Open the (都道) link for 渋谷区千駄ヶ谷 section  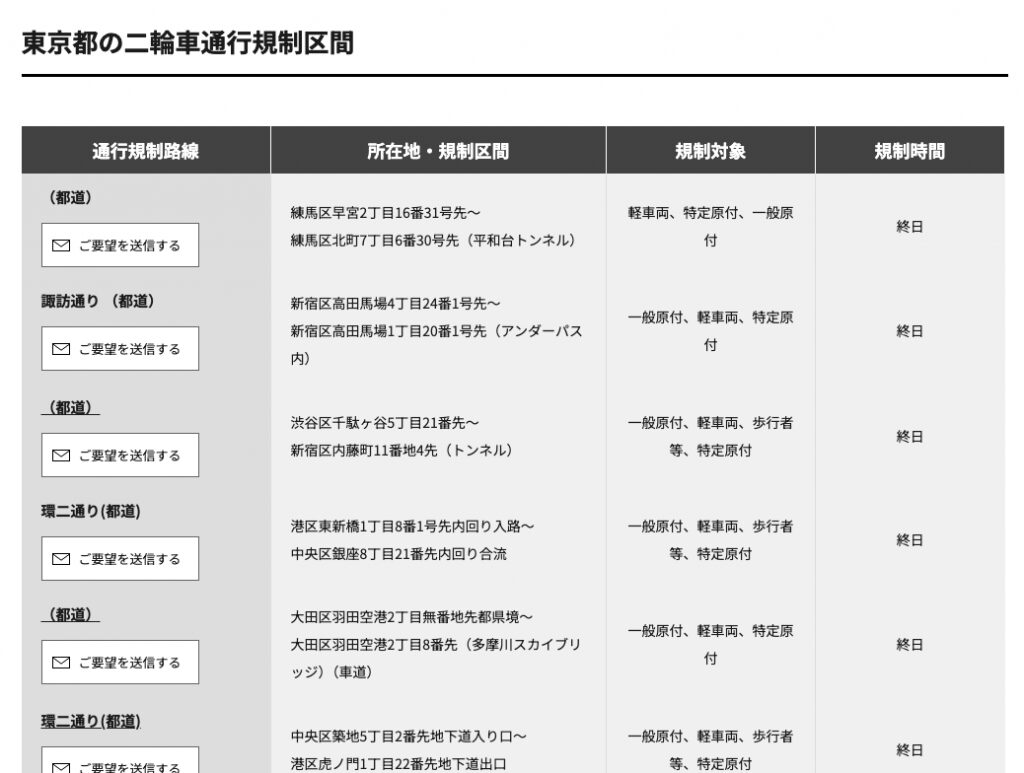click(70, 407)
